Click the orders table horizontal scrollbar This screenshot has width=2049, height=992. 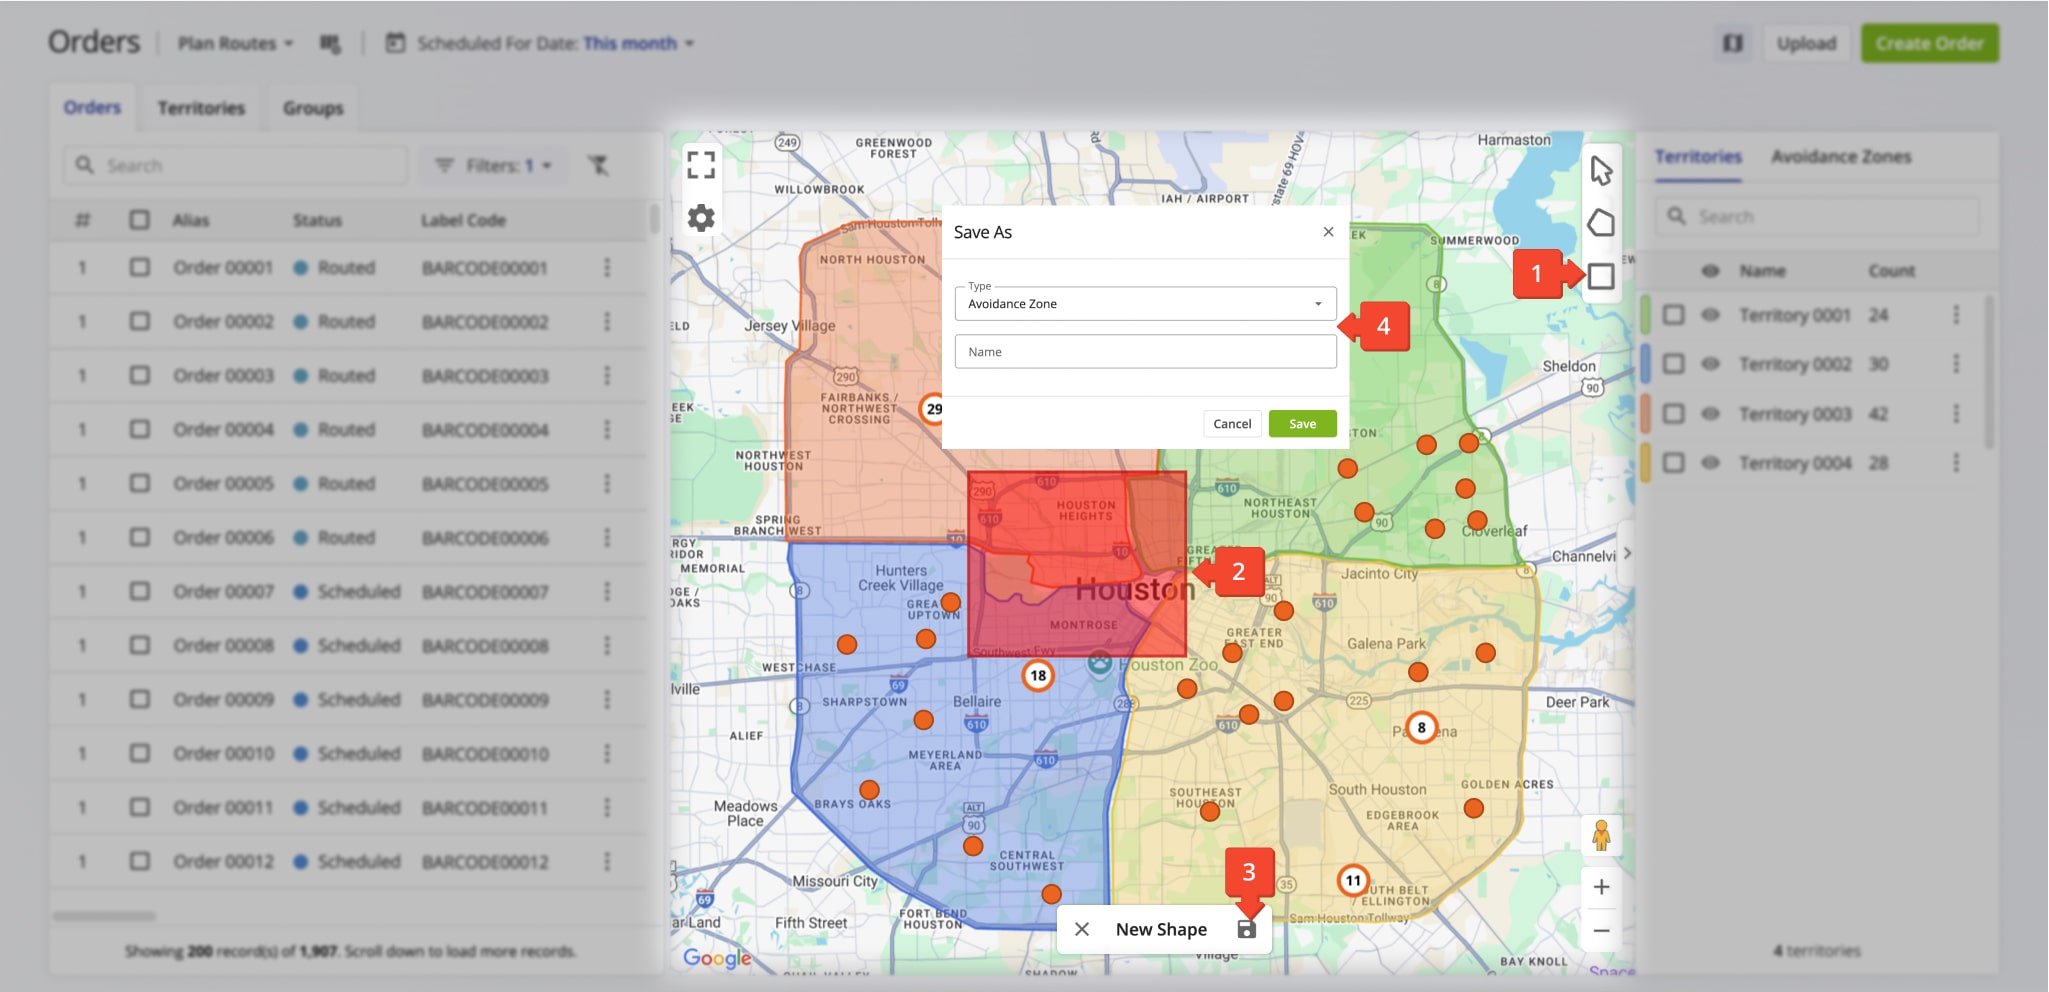104,916
